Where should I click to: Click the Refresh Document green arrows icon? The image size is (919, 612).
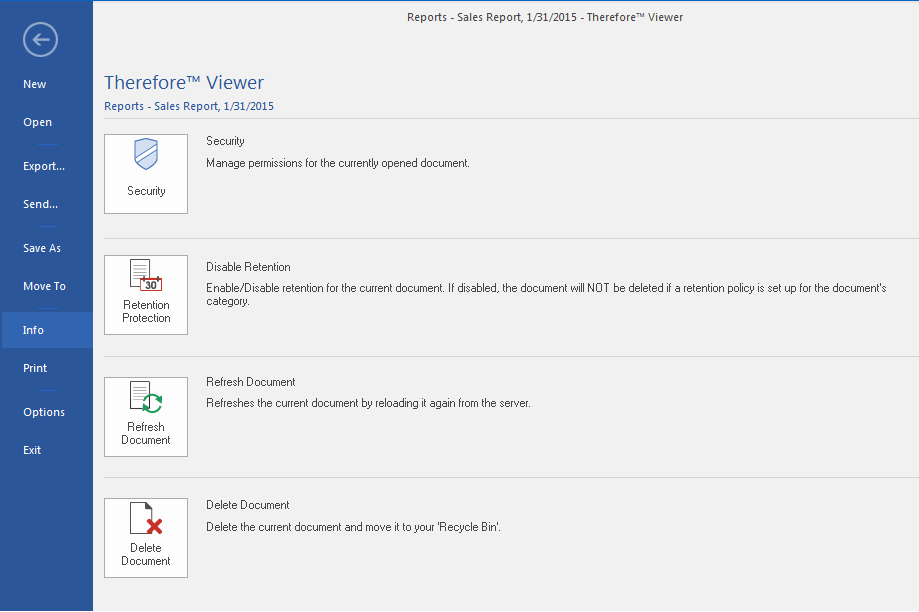pos(146,397)
